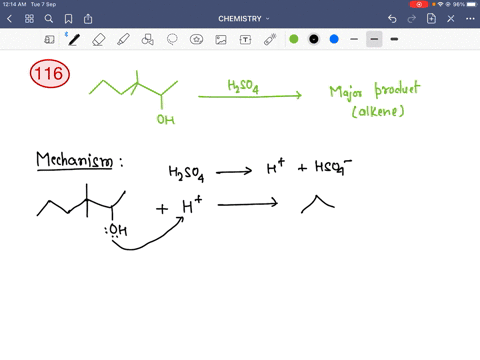Open the thumbnail grid view
This screenshot has height=360, width=480.
click(29, 19)
